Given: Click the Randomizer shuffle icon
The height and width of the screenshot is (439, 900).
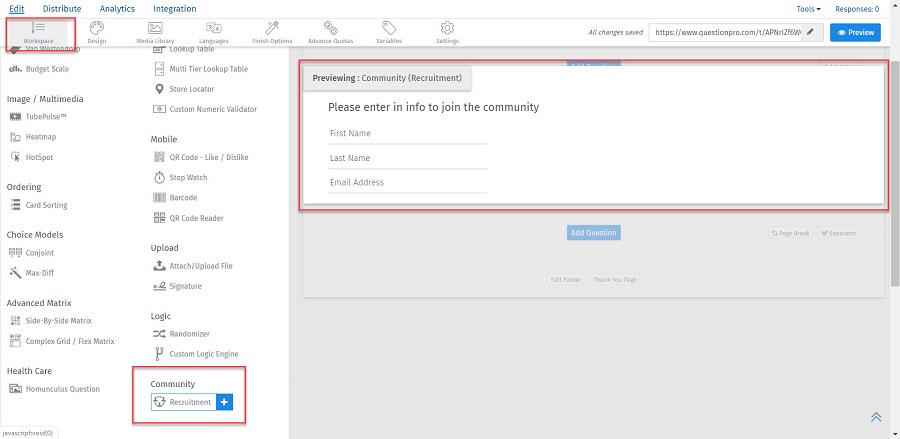Looking at the screenshot, I should tap(160, 334).
